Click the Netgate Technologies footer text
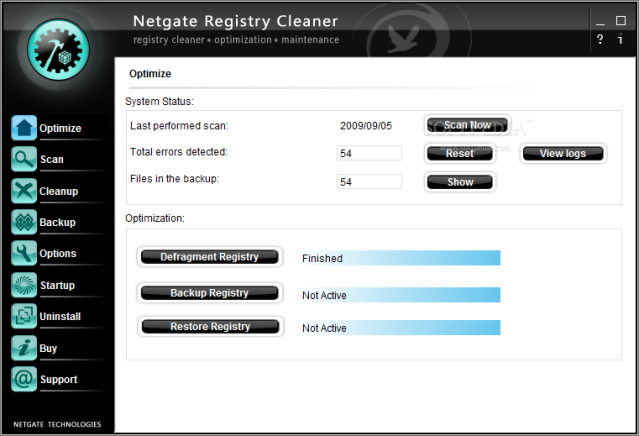Viewport: 639px width, 436px height. [57, 424]
